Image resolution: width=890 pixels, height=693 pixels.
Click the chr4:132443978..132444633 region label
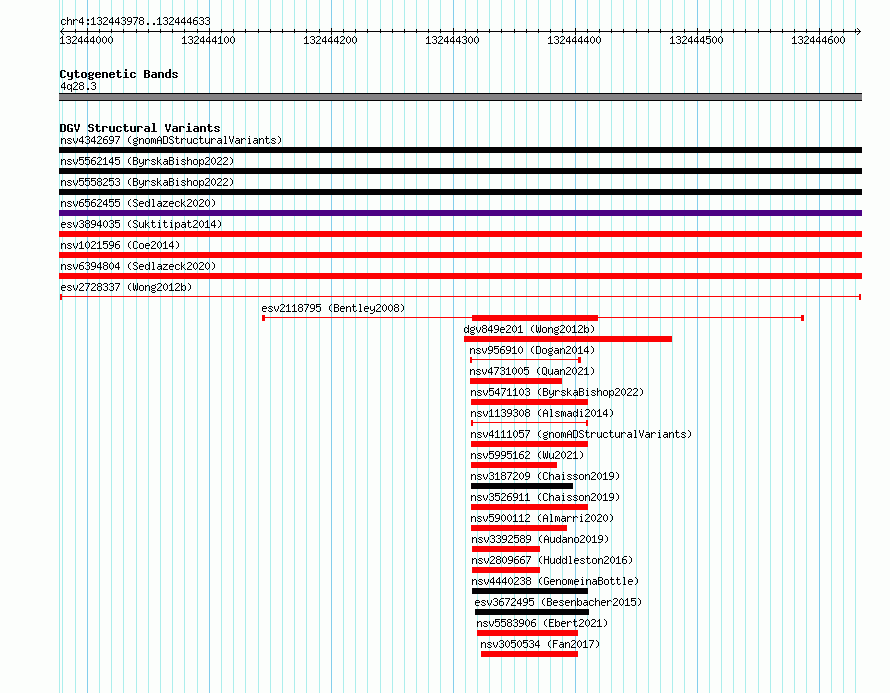[135, 21]
